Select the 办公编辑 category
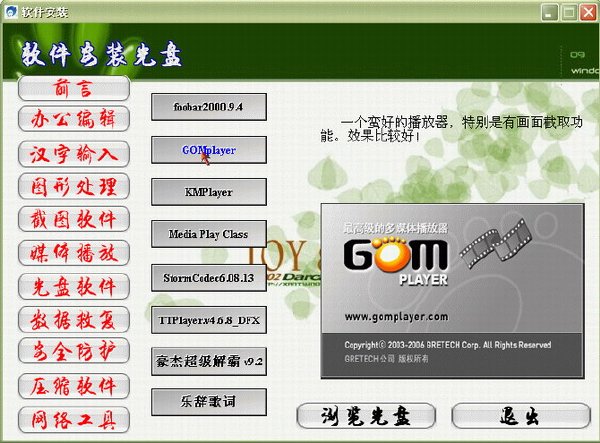Viewport: 600px width, 443px height. pyautogui.click(x=74, y=119)
